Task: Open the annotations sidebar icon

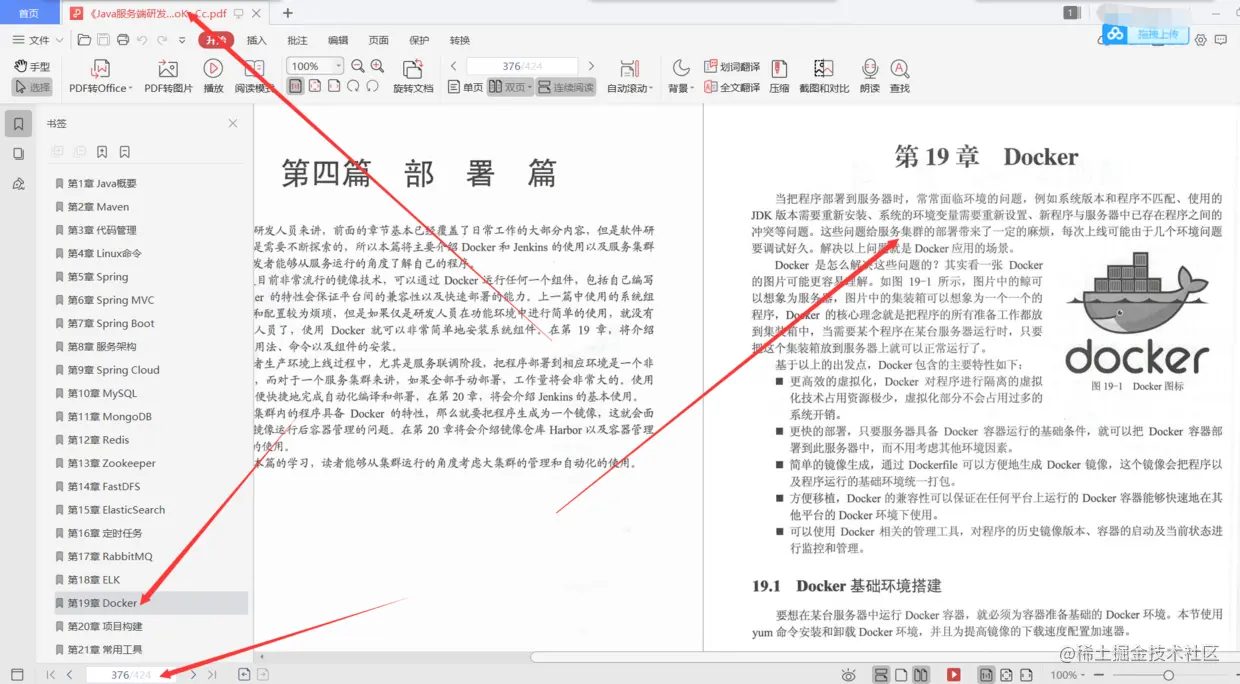Action: [x=18, y=184]
